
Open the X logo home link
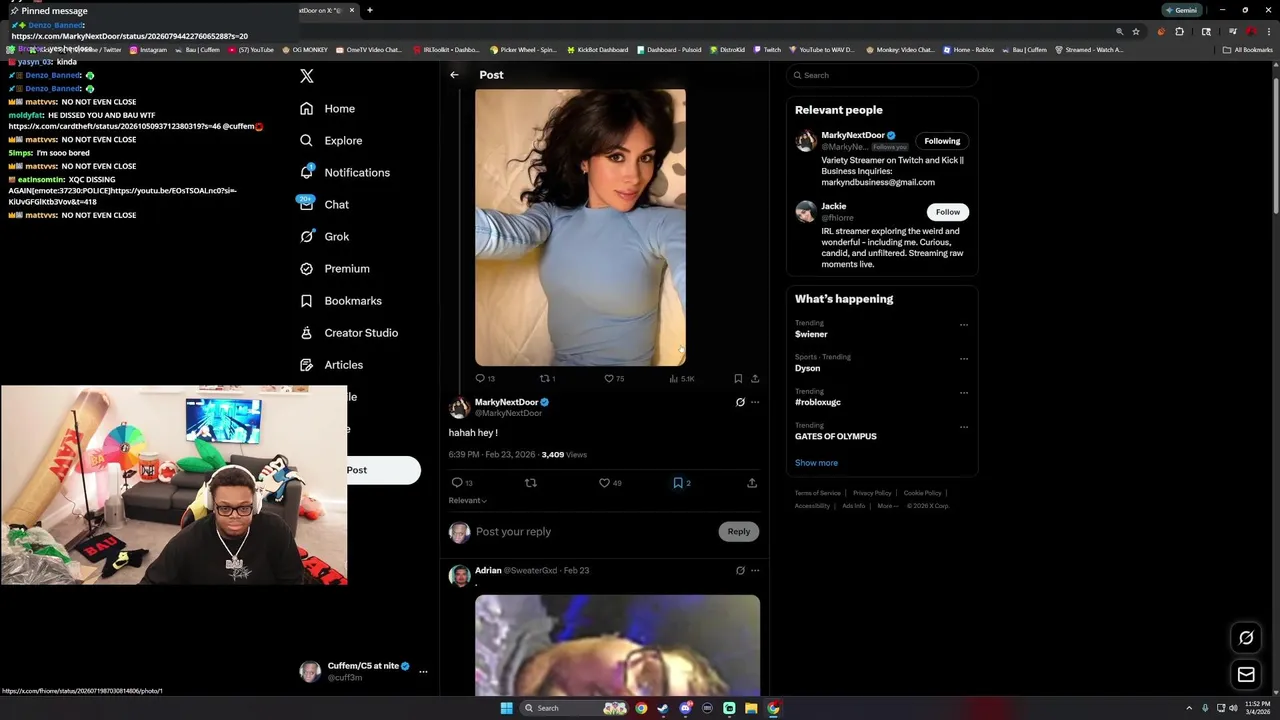[307, 76]
